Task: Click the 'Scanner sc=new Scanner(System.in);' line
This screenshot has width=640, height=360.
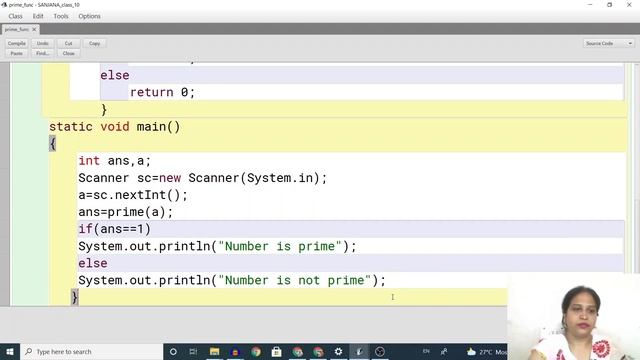Action: [202, 178]
